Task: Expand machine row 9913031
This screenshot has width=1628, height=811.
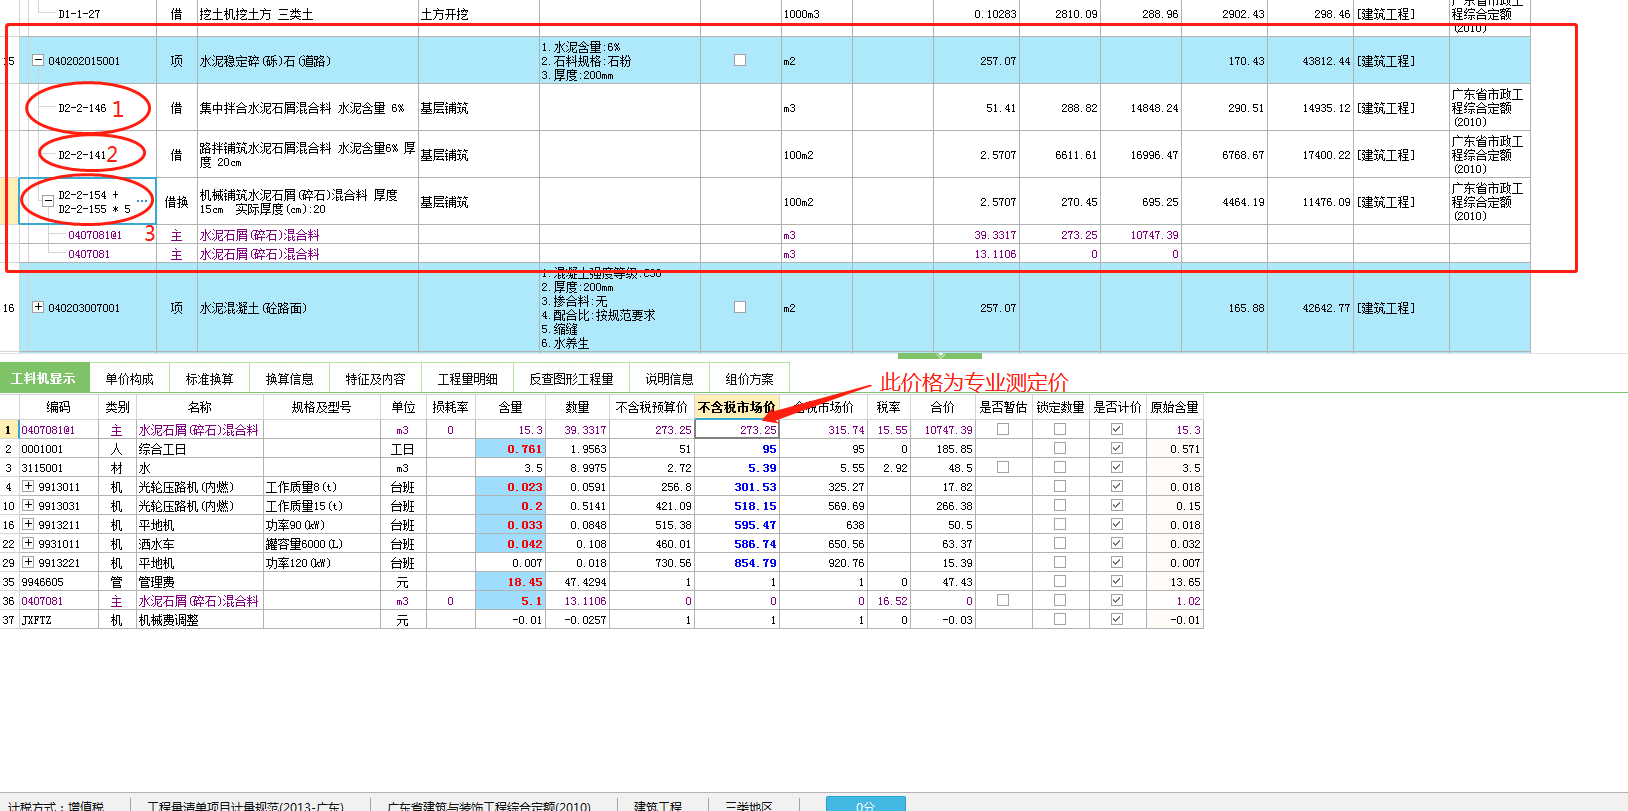Action: click(28, 505)
